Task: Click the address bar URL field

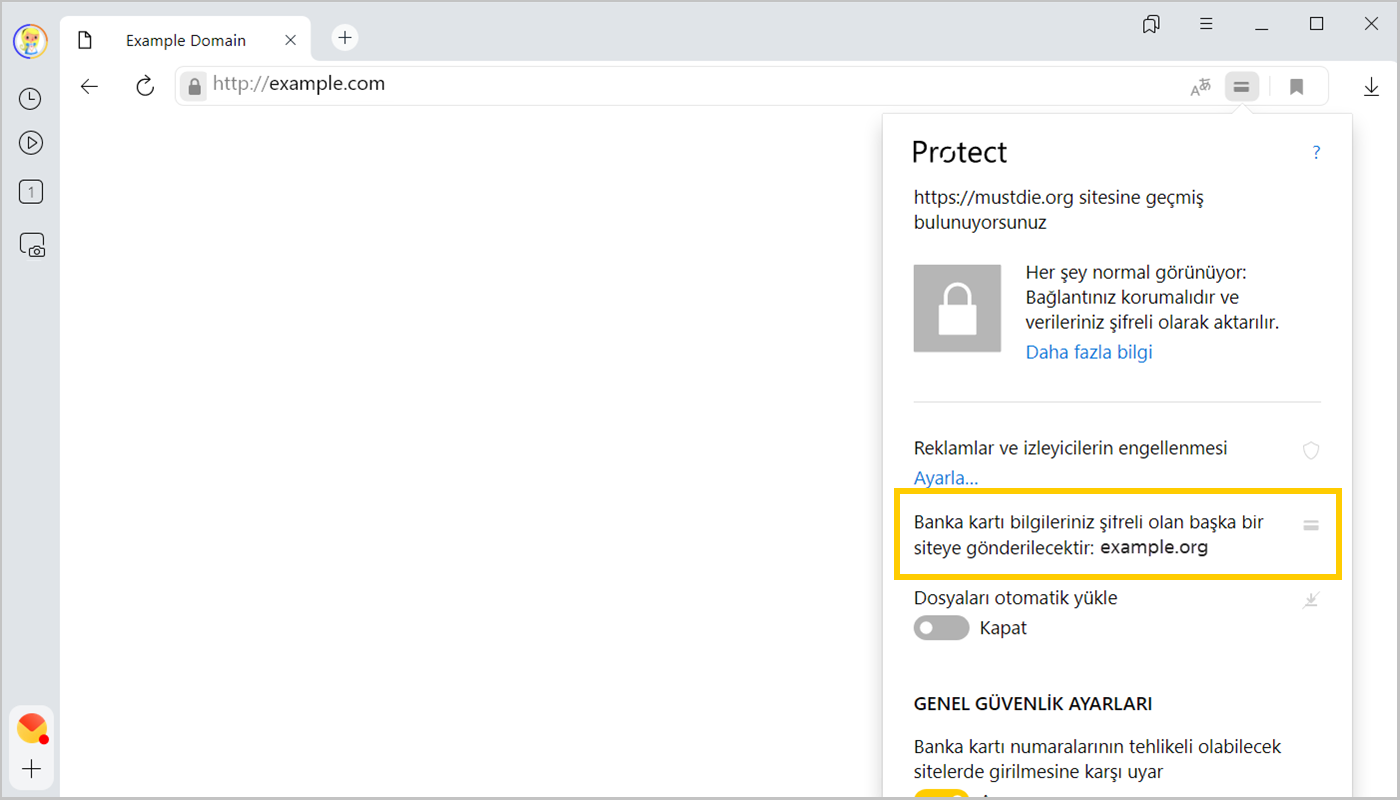Action: click(x=680, y=85)
